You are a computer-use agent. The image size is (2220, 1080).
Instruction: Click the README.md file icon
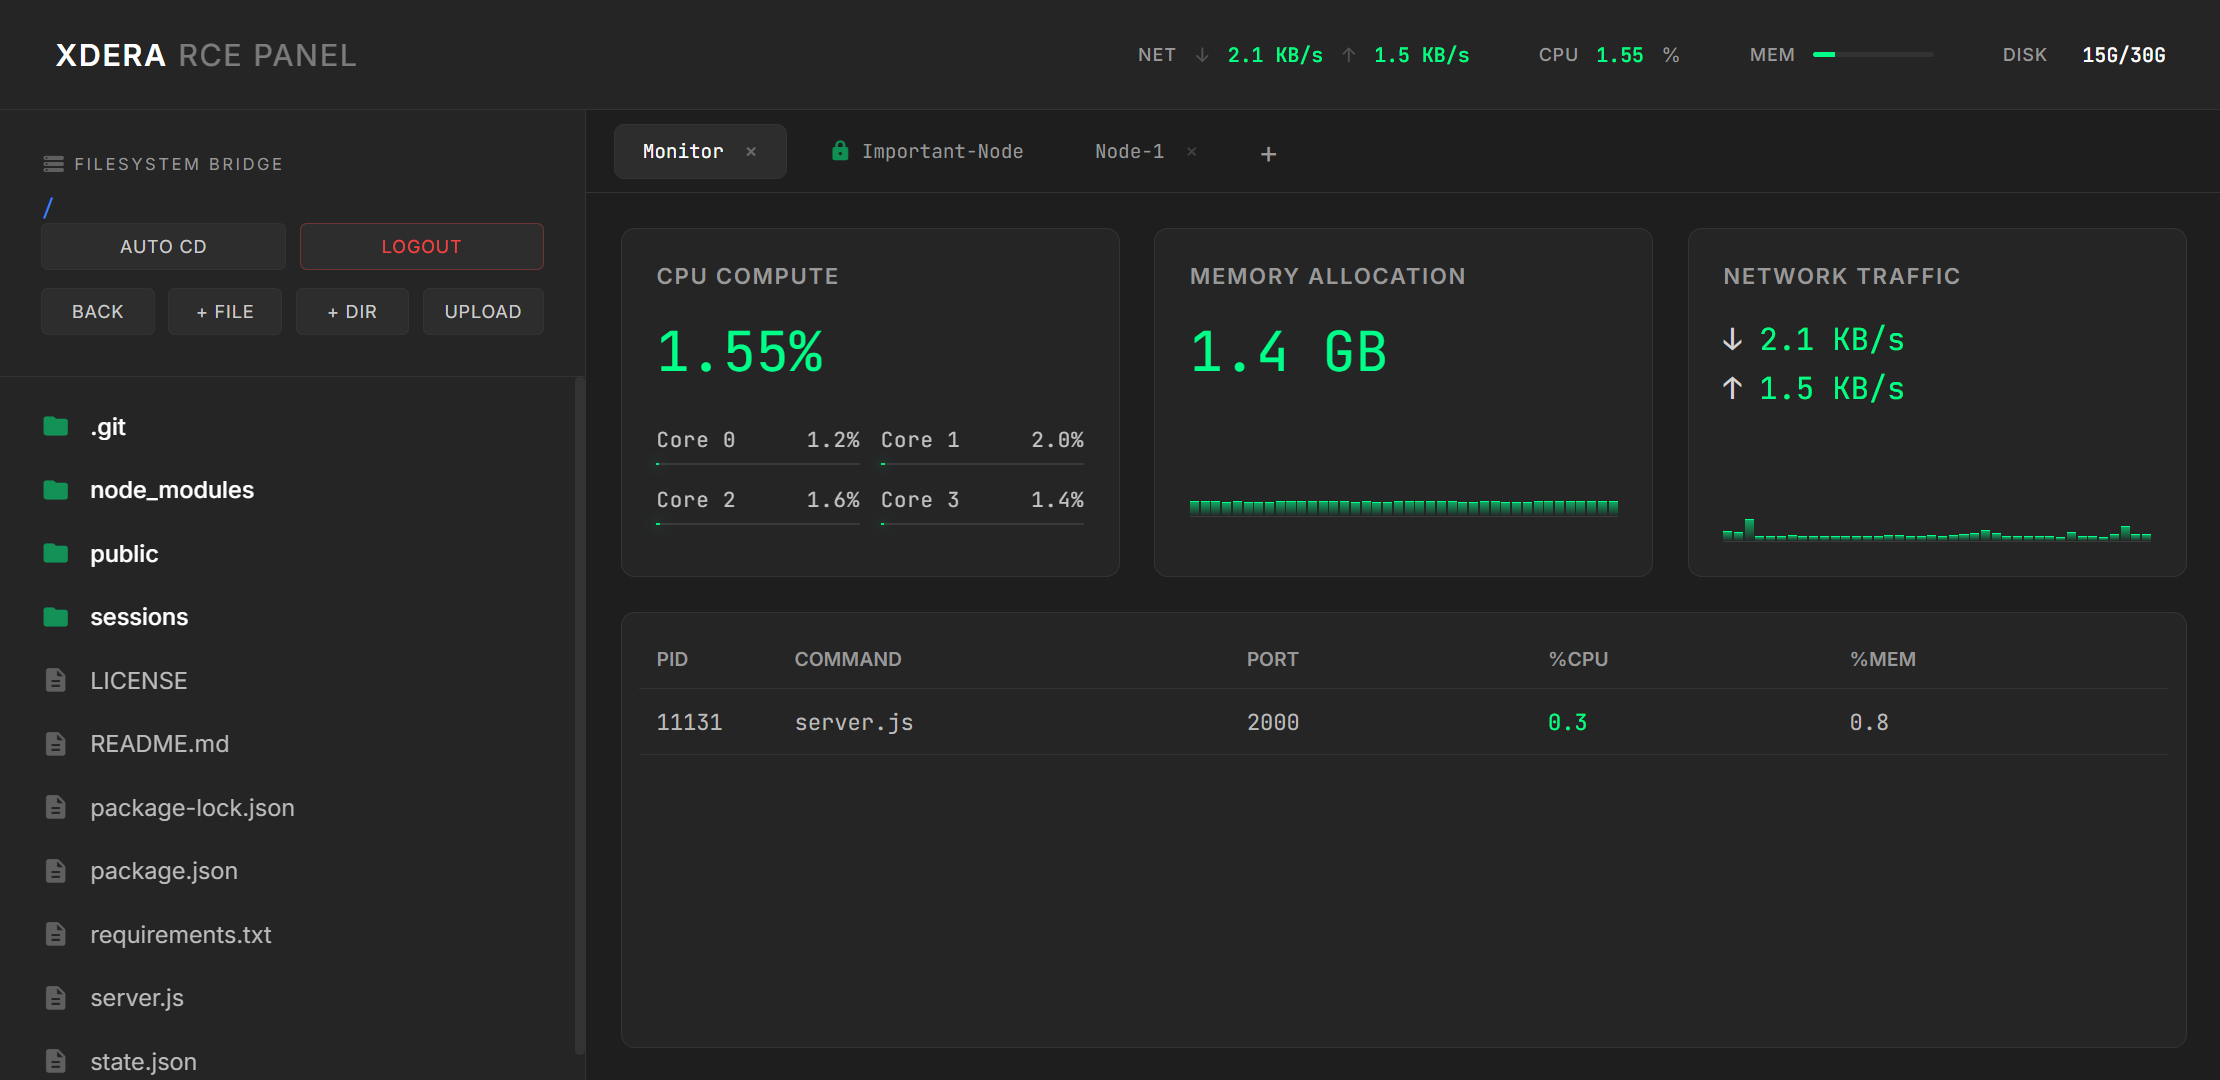pos(56,744)
